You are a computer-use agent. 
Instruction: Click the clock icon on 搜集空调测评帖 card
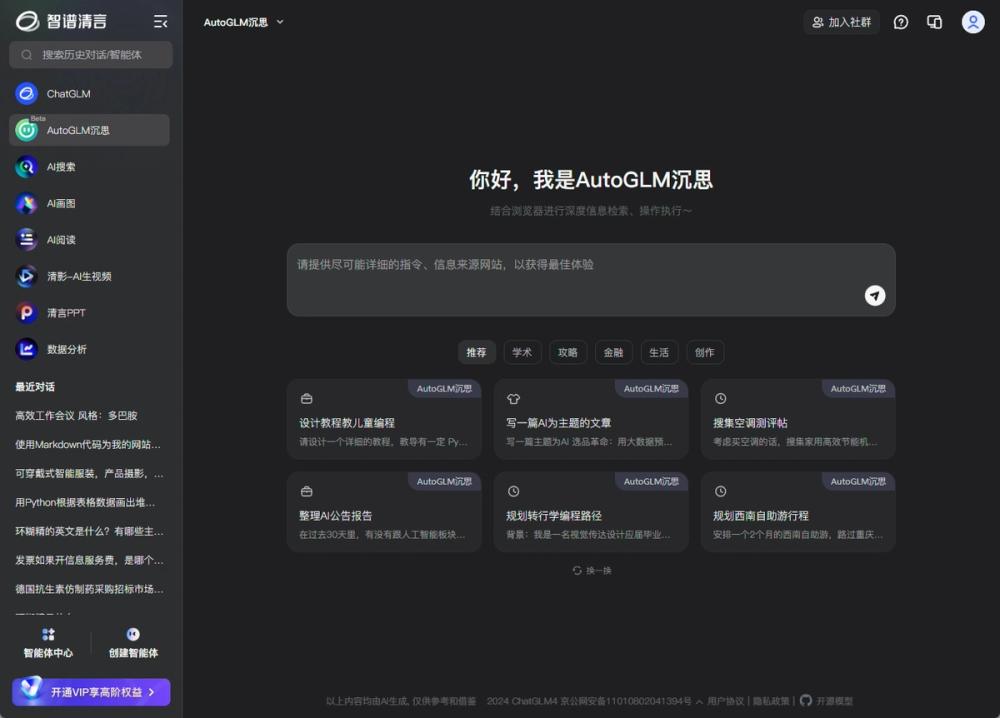[720, 399]
